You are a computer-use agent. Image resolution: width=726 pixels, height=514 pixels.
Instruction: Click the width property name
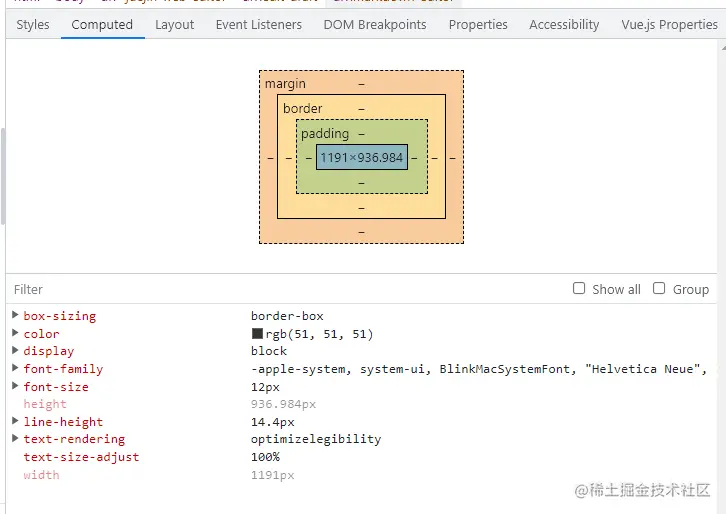click(41, 475)
